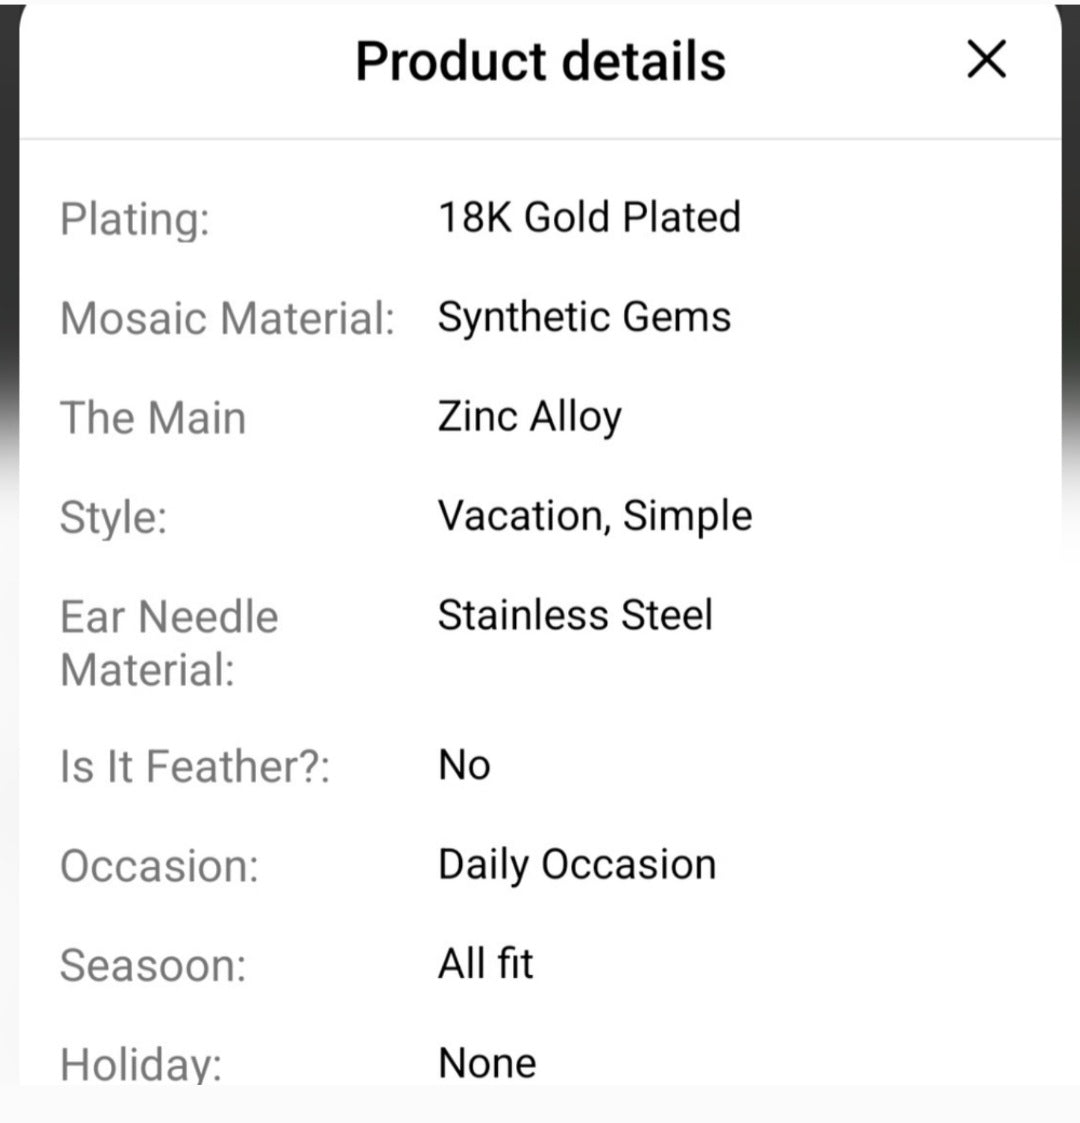Tap the Vacation, Simple value
This screenshot has height=1123, width=1080.
click(595, 516)
